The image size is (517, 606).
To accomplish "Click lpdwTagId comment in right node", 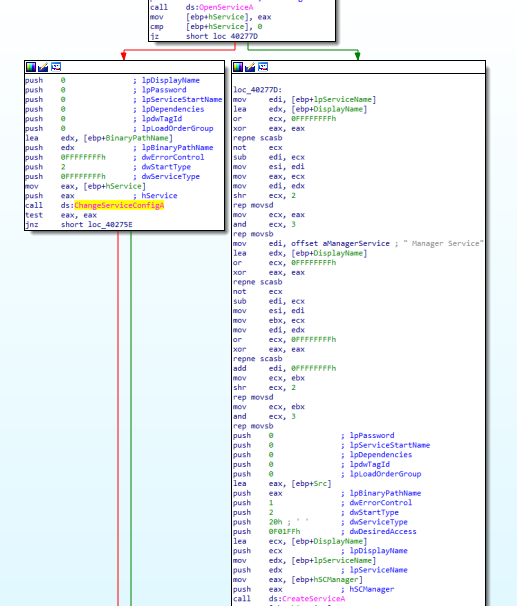I will pos(369,464).
